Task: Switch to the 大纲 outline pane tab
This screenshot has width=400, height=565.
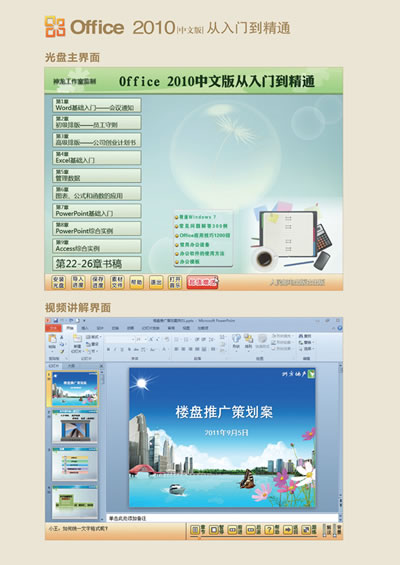Action: pos(71,366)
